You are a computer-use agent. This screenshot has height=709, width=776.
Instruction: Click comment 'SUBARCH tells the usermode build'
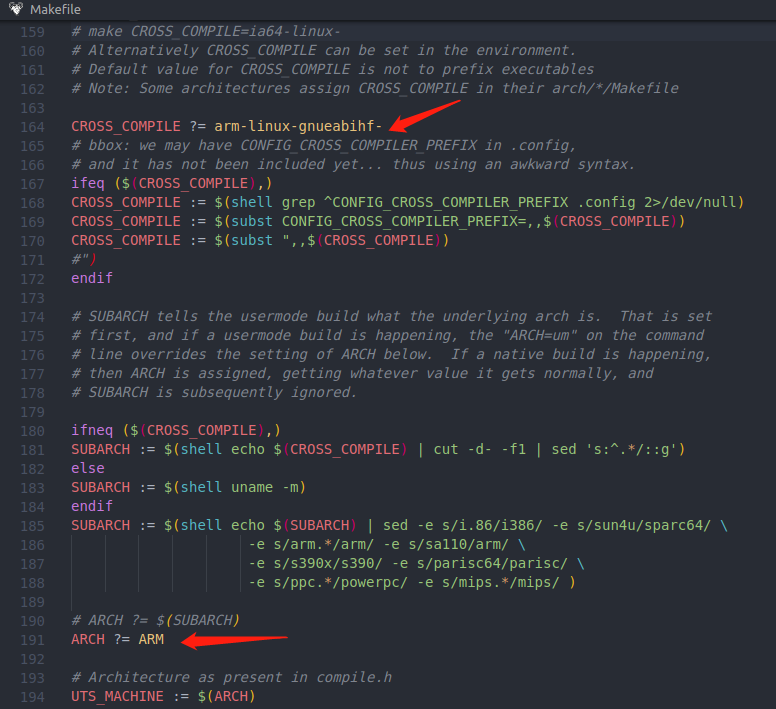[x=391, y=316]
